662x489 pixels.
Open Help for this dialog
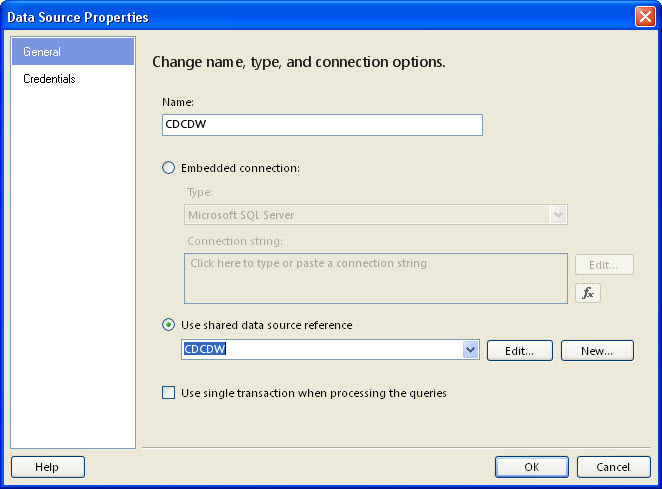[x=47, y=467]
